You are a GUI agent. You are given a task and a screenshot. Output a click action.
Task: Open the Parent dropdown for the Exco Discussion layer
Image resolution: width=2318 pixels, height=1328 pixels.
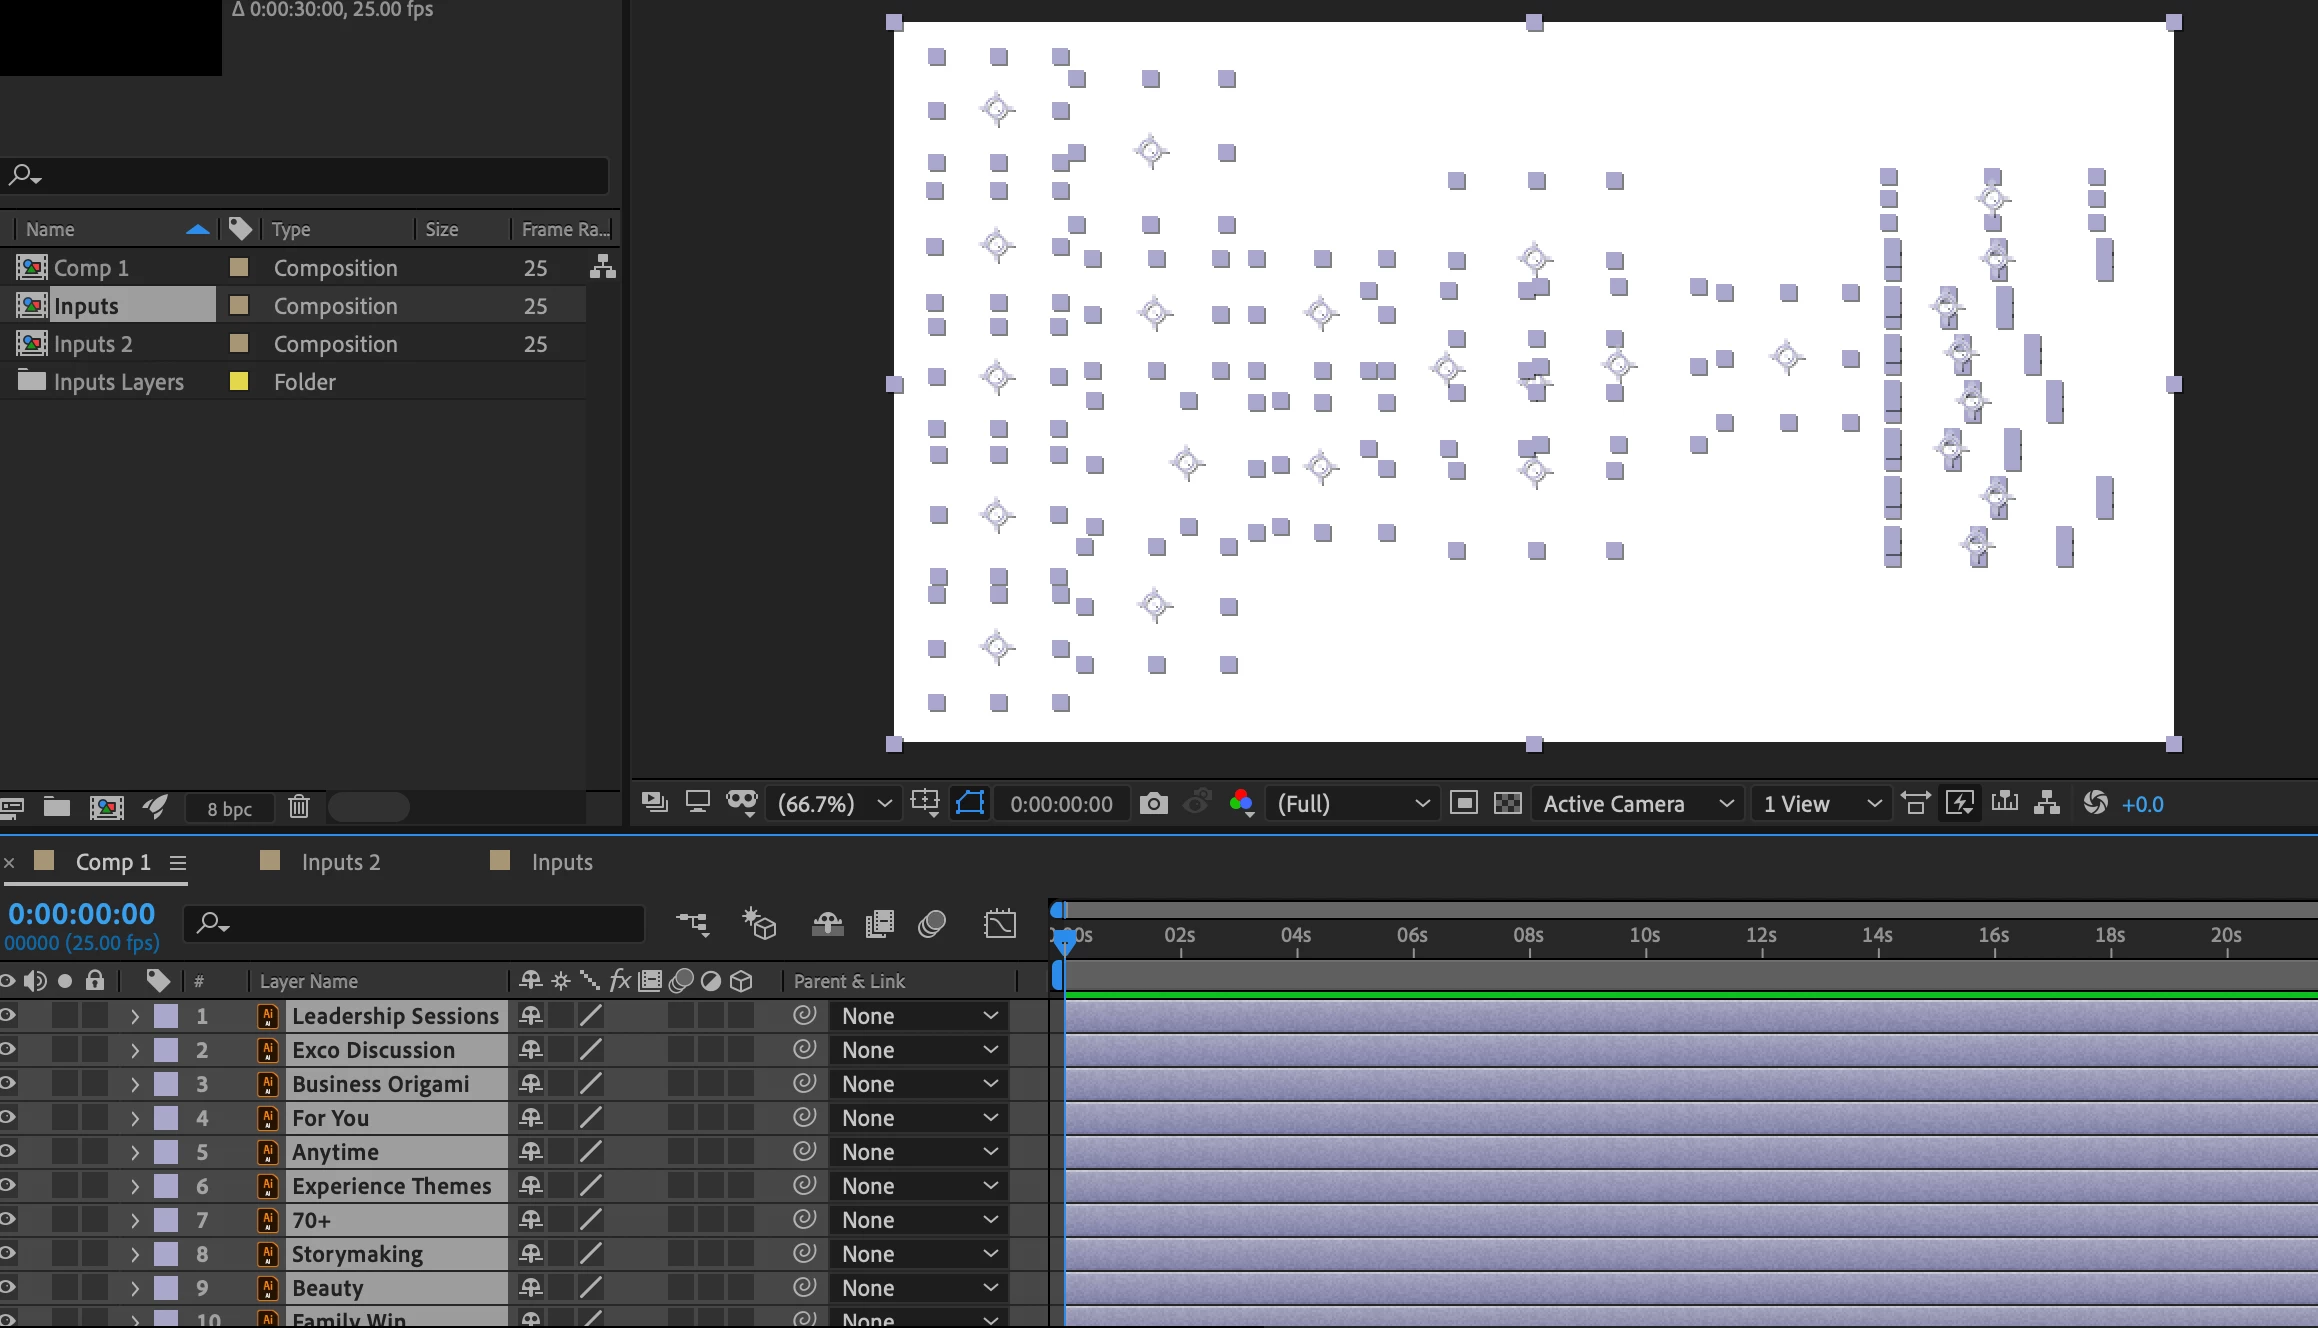pos(918,1050)
